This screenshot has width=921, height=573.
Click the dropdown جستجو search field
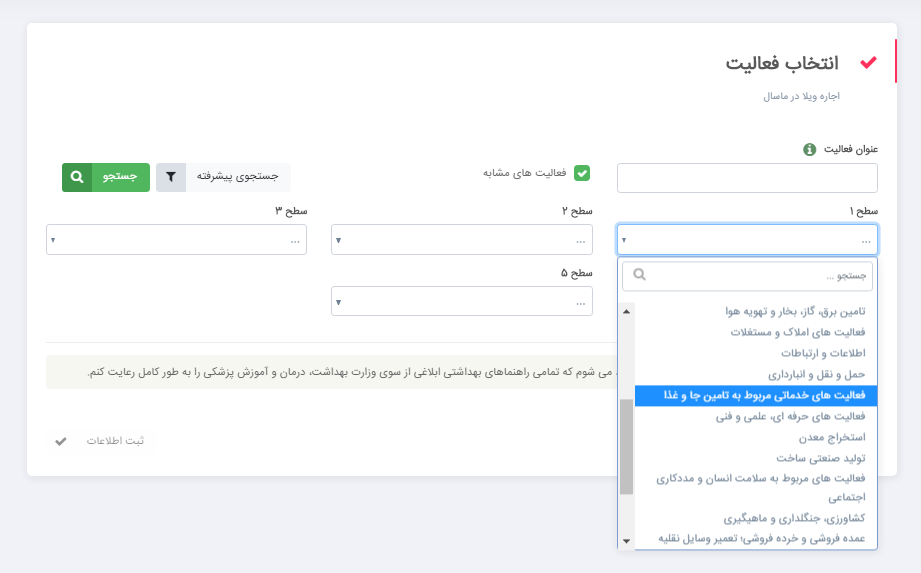click(747, 275)
